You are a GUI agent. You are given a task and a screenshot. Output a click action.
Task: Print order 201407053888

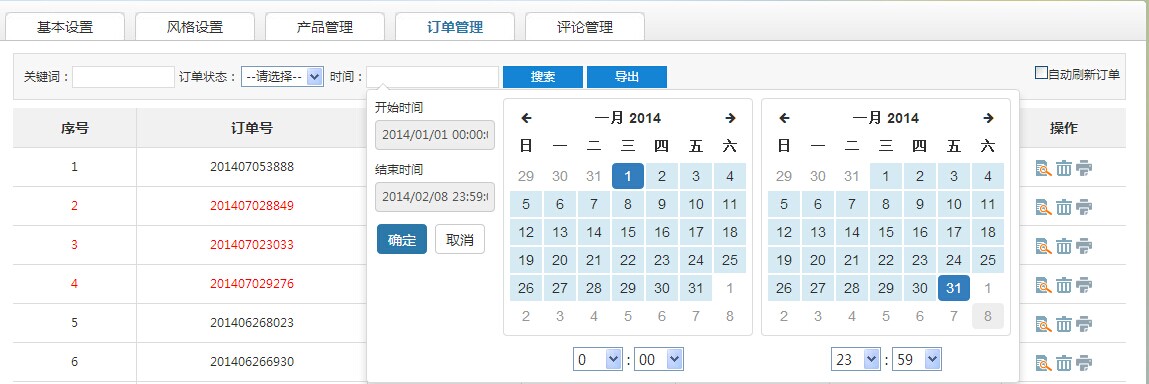coord(1084,169)
